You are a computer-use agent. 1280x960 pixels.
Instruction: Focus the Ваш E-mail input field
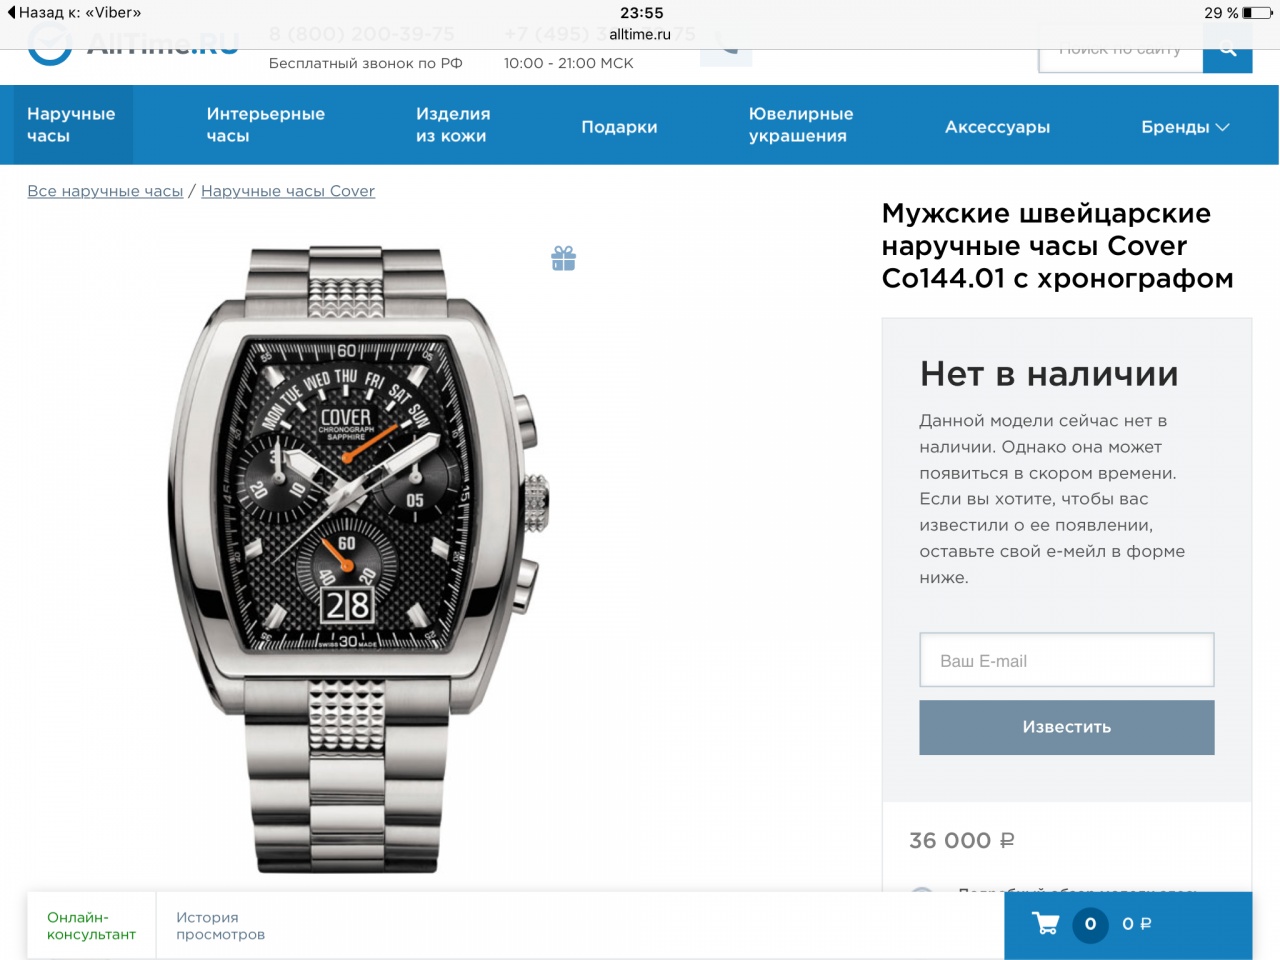tap(1066, 660)
